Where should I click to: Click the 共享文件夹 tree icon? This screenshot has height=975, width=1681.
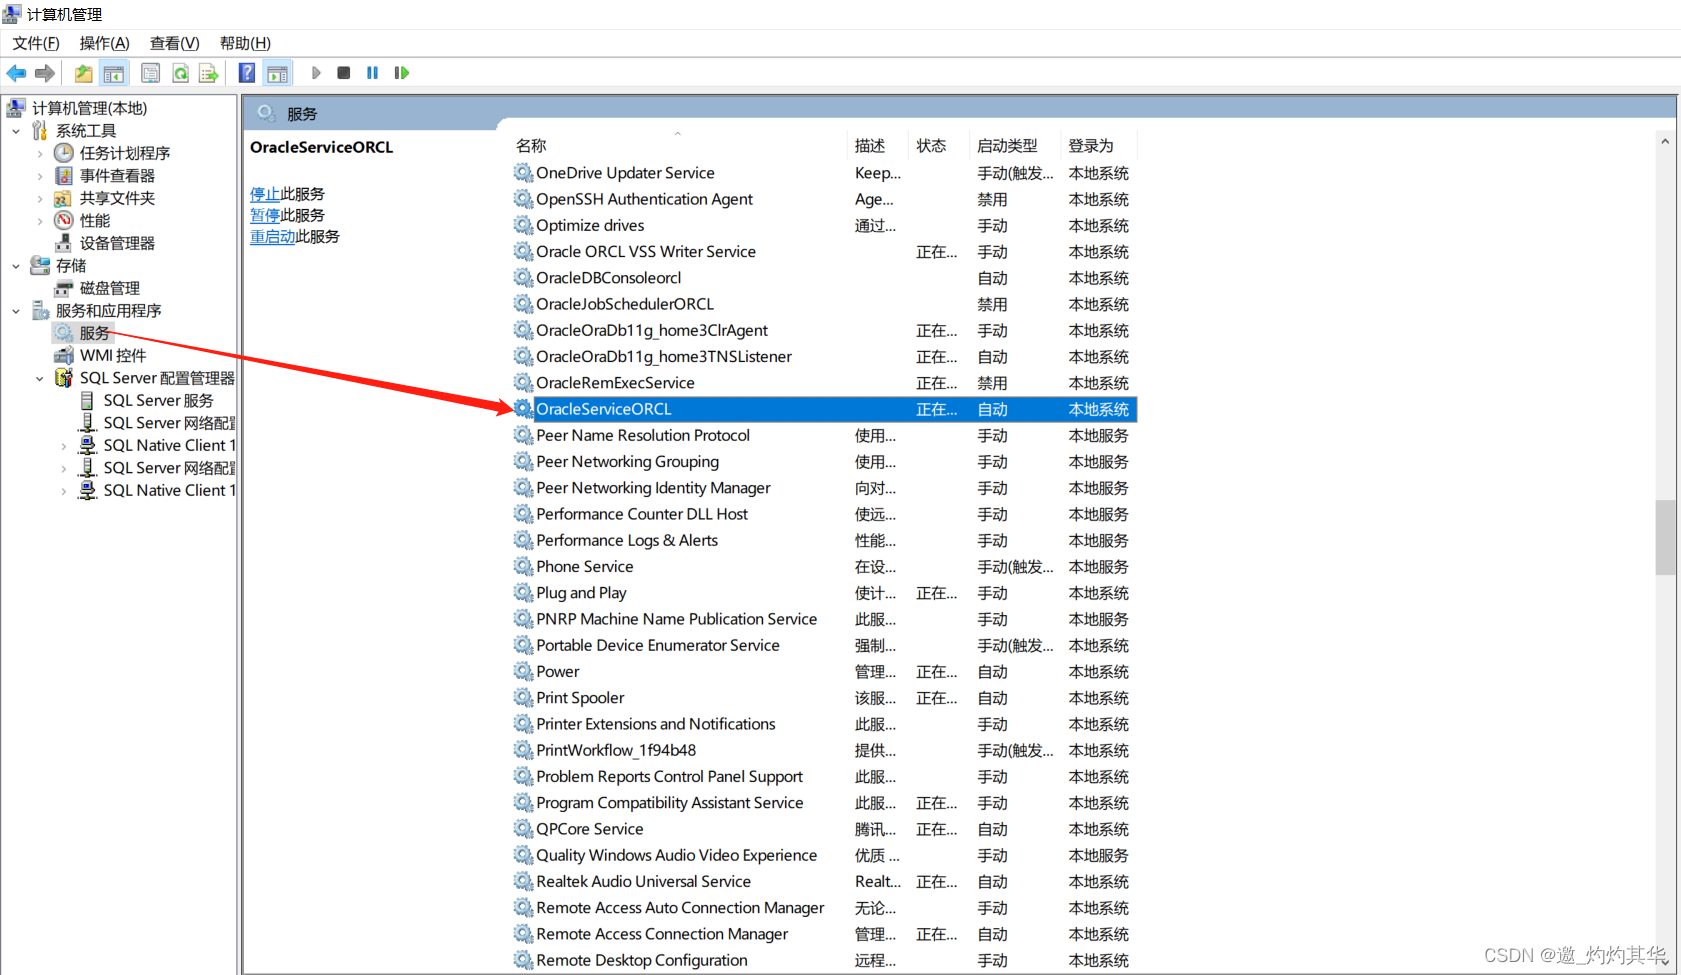click(64, 198)
